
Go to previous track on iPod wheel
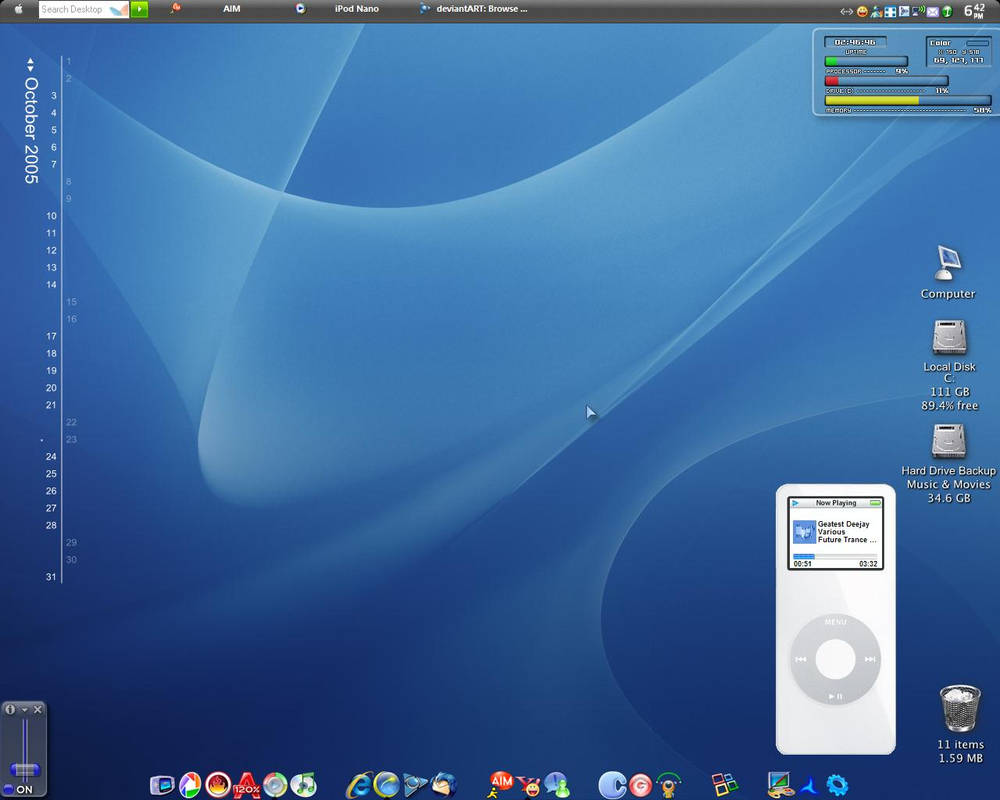(x=801, y=659)
